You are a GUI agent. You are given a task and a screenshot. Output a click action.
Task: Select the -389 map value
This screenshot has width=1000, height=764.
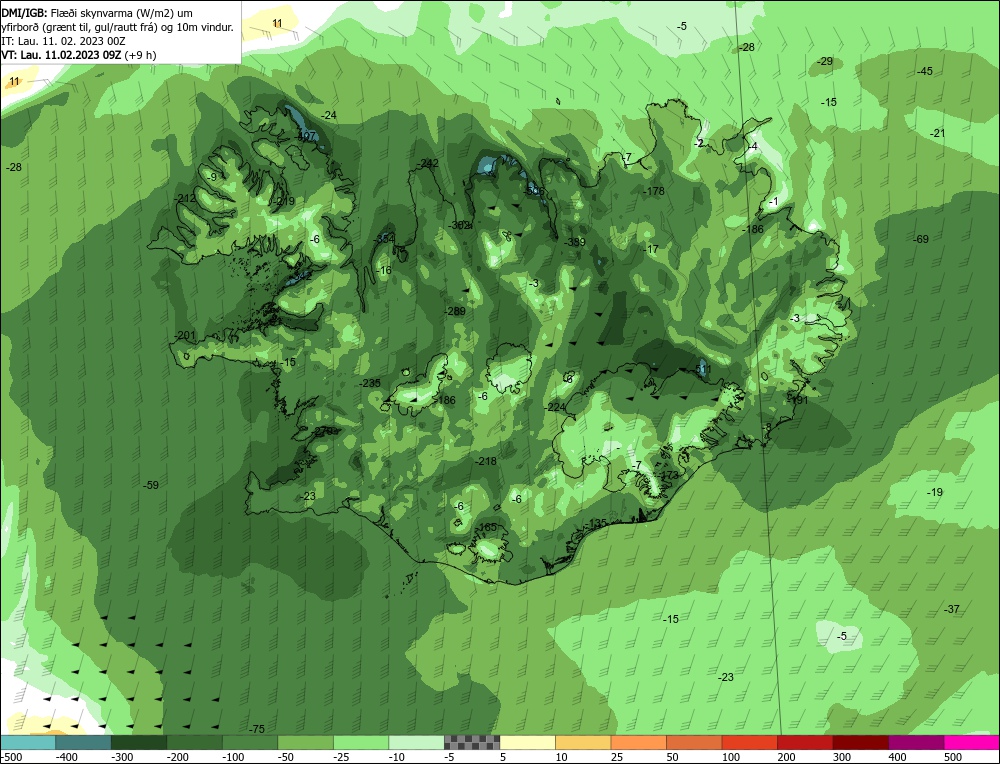coord(574,242)
